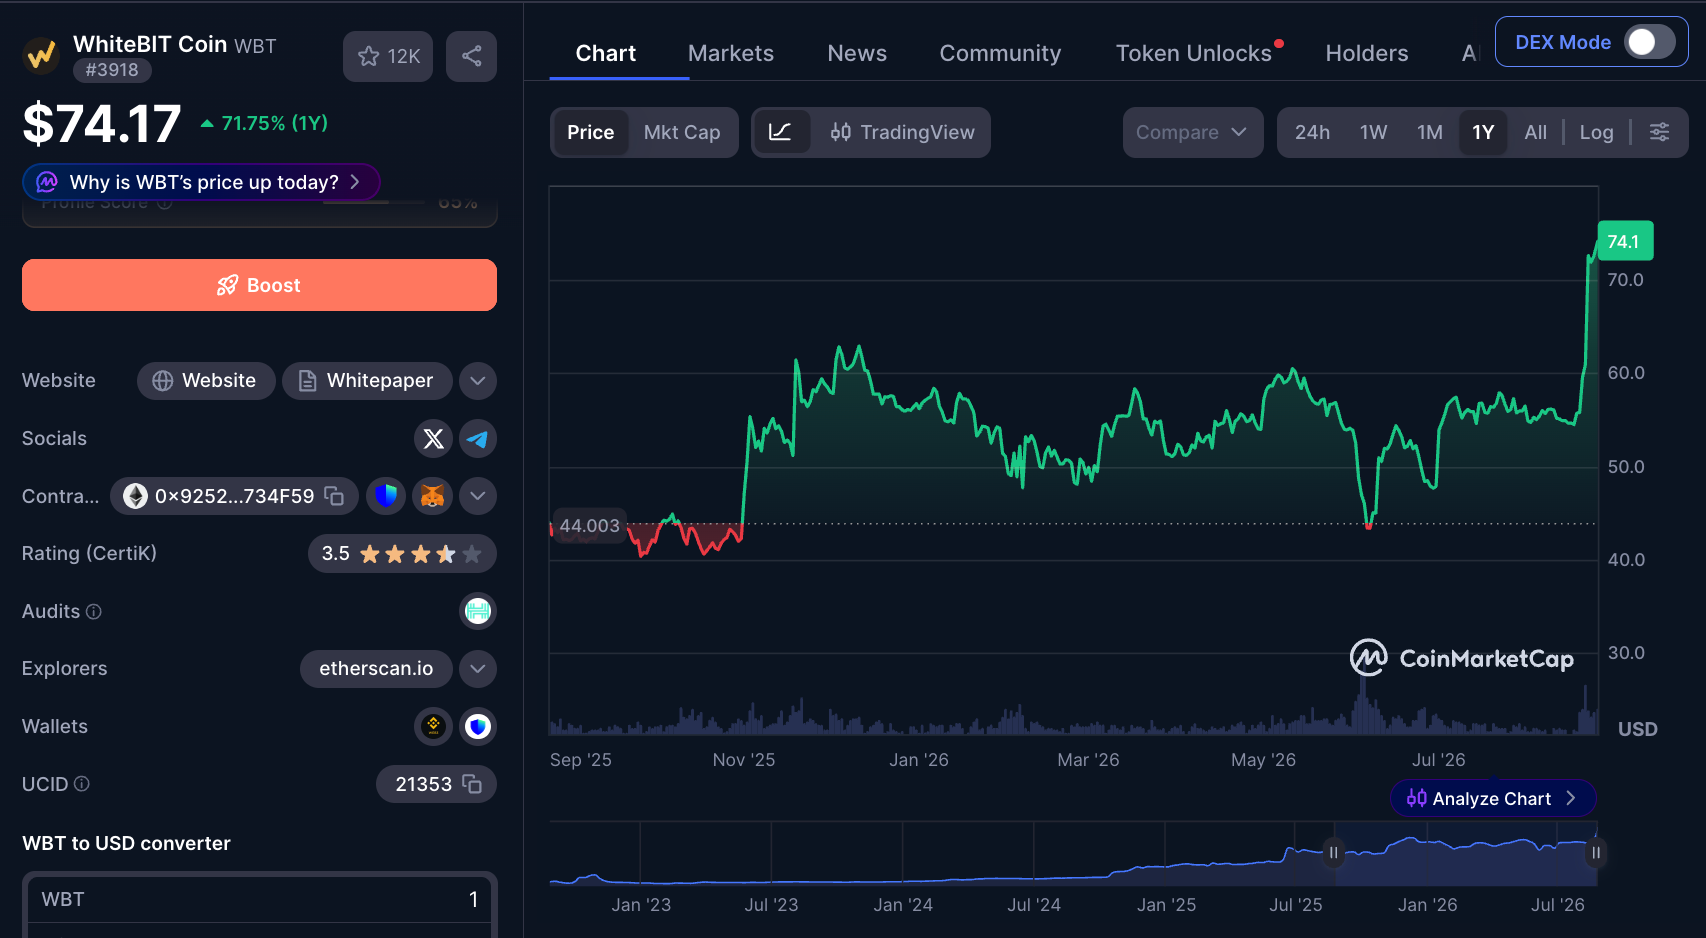Open chart settings sliders icon
Screen dimensions: 1706x938
tap(1659, 132)
